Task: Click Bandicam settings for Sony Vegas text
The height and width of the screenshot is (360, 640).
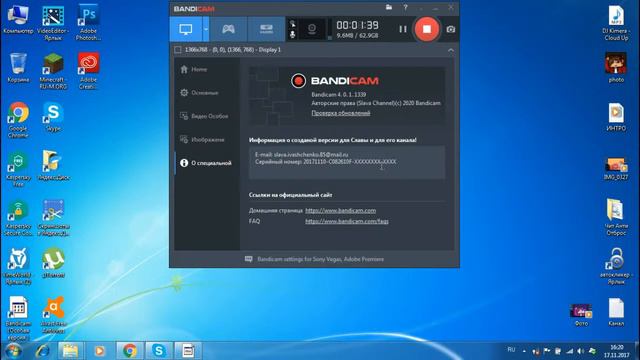Action: pos(320,259)
